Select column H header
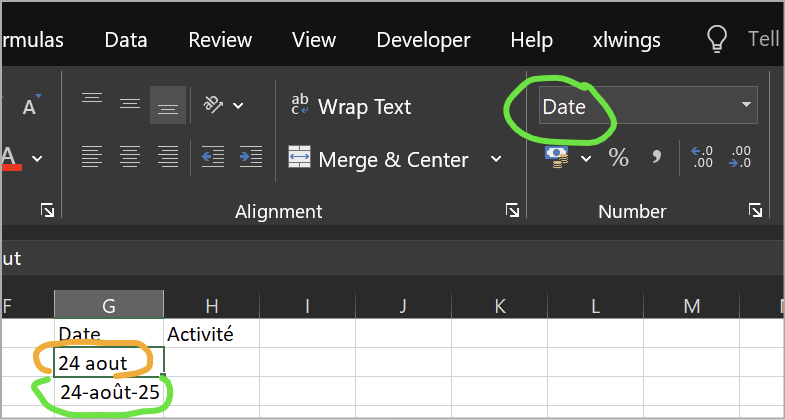The width and height of the screenshot is (785, 420). [211, 305]
